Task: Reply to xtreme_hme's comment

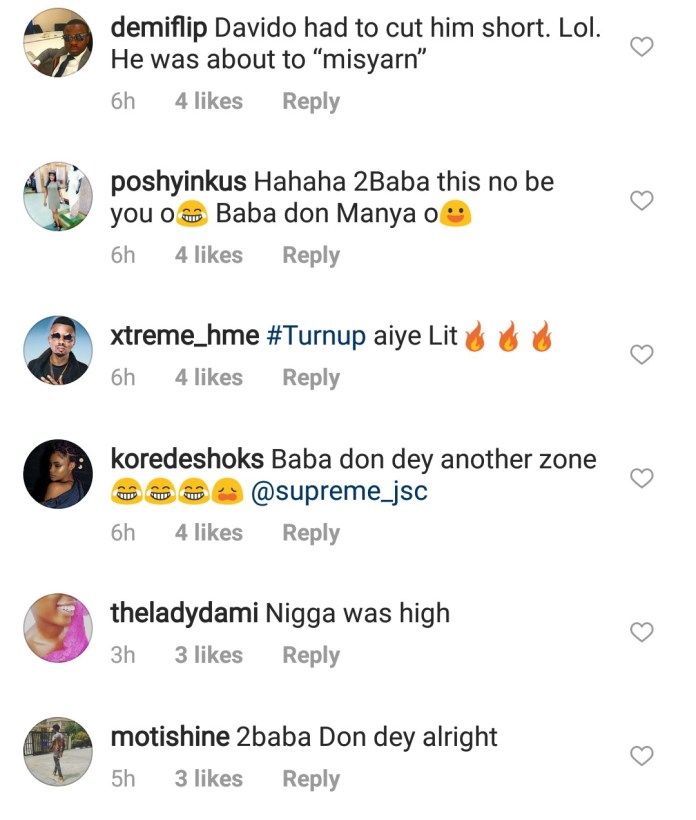Action: coord(310,378)
